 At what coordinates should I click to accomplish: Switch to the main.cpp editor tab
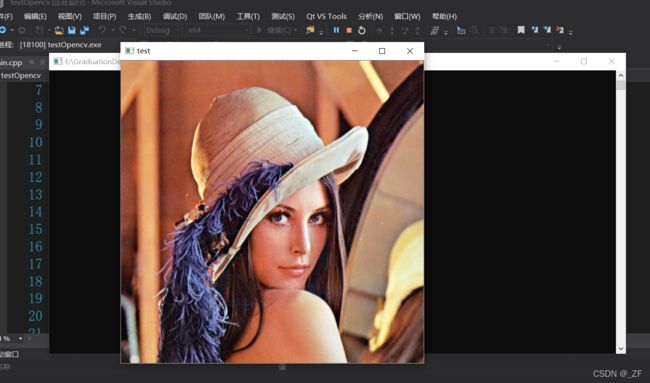click(x=11, y=63)
